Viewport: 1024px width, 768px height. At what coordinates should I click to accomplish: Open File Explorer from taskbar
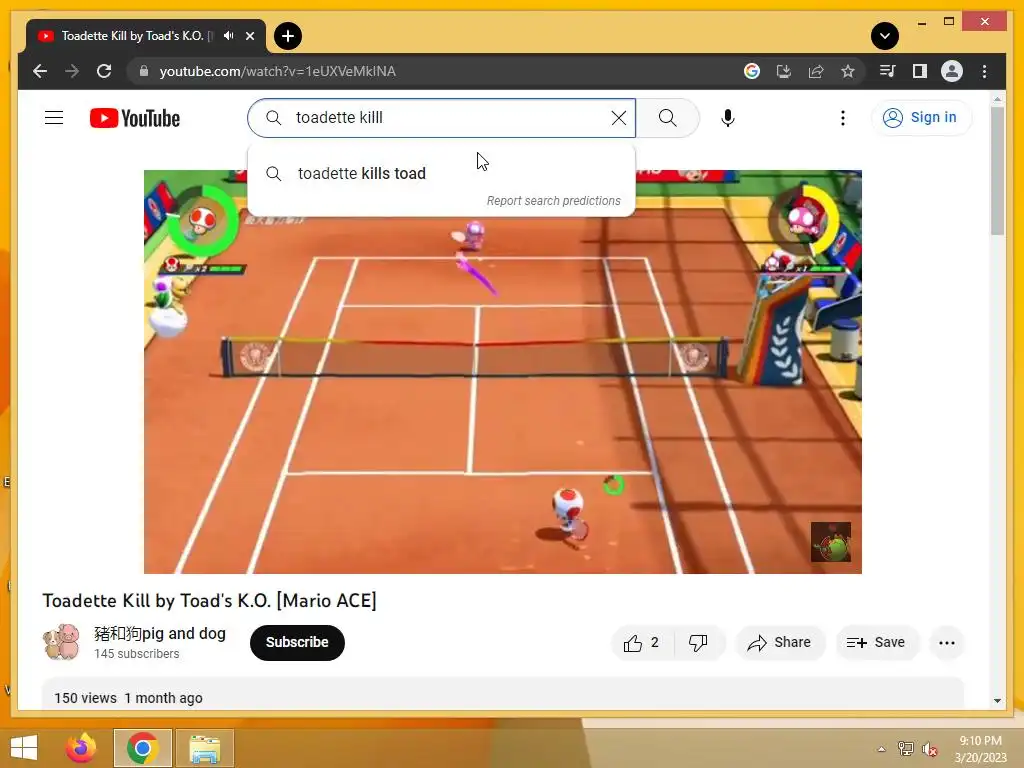click(x=204, y=748)
